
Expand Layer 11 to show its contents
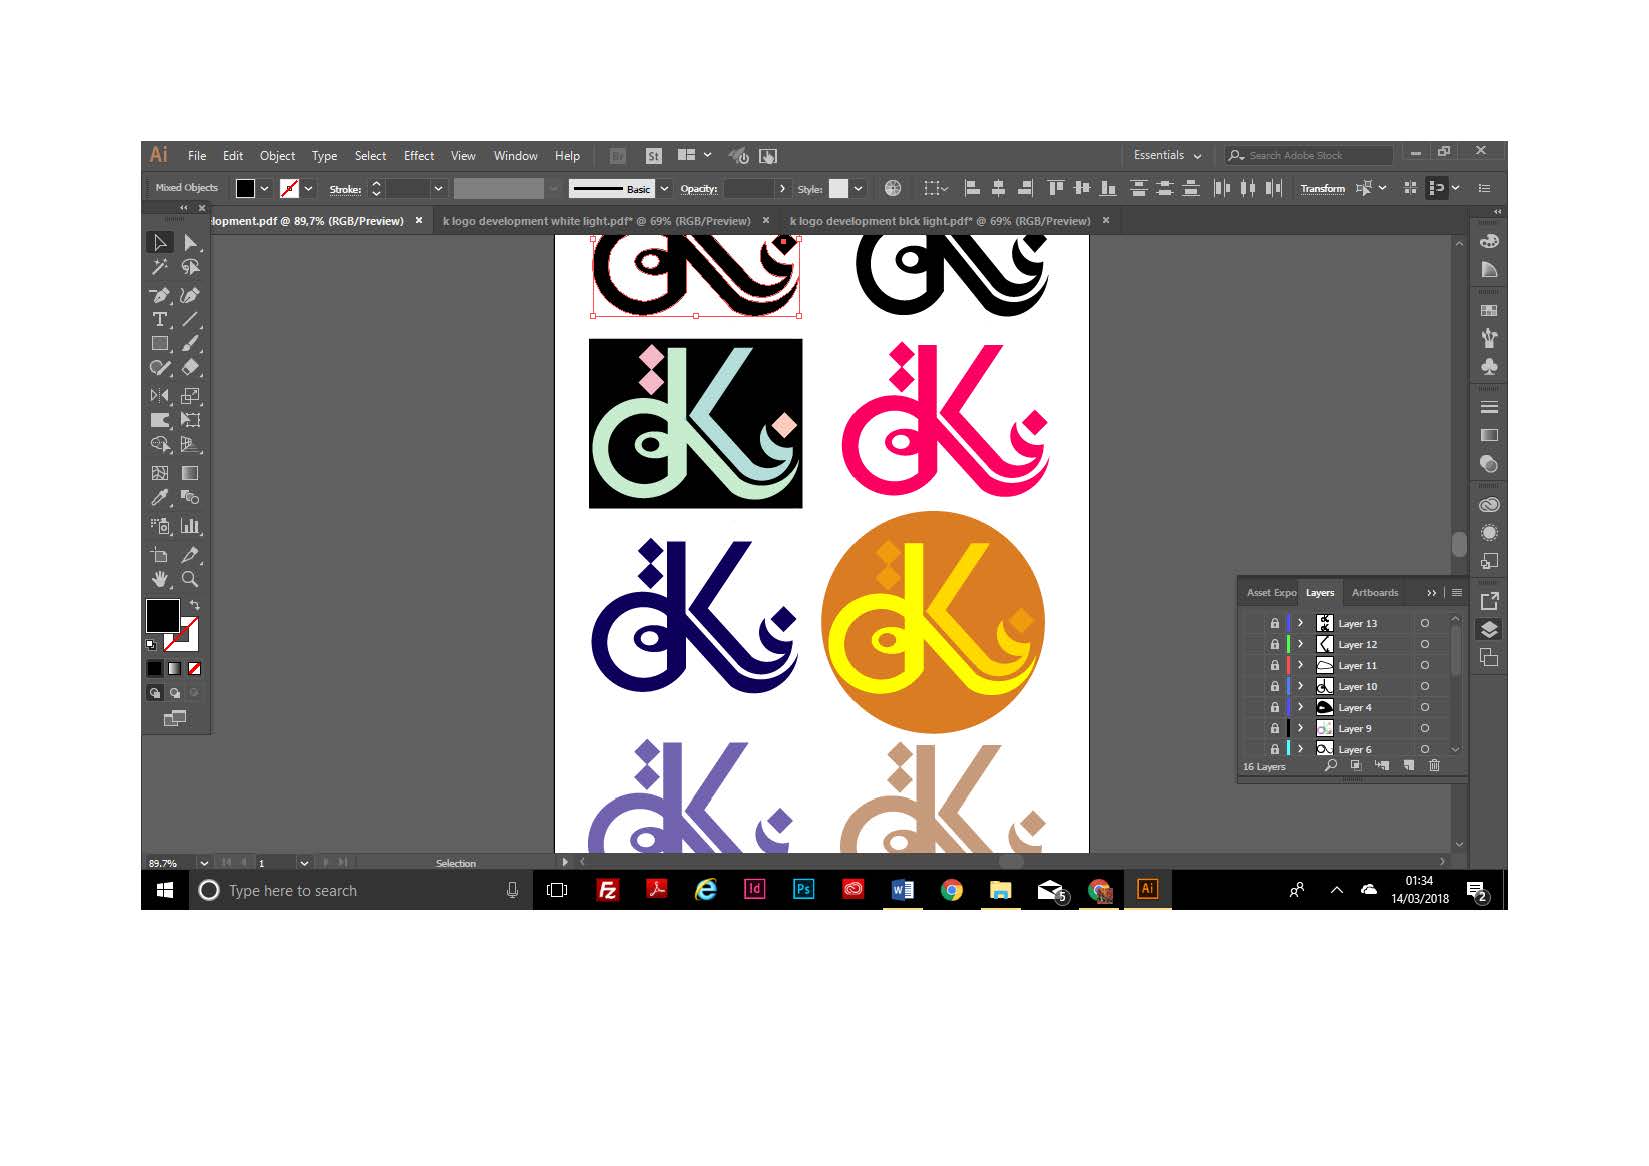pyautogui.click(x=1300, y=664)
